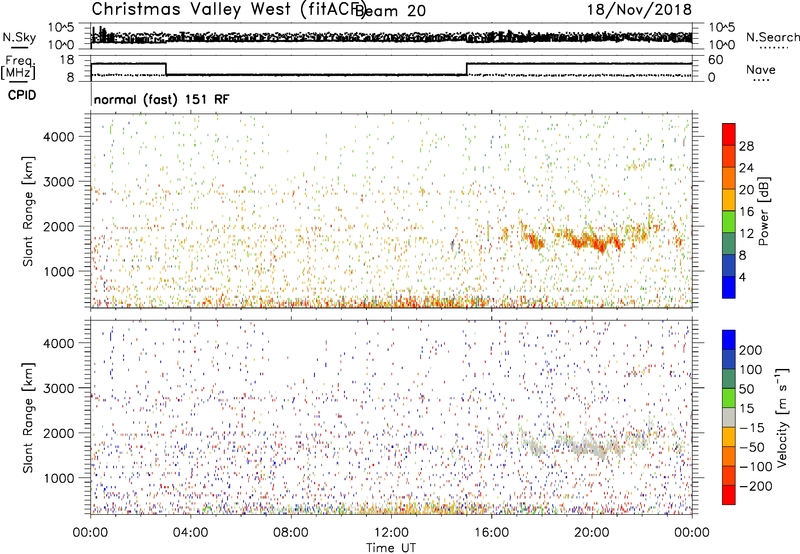Image resolution: width=800 pixels, height=554 pixels.
Task: Click '4000' on the power panel range axis
Action: click(x=59, y=137)
